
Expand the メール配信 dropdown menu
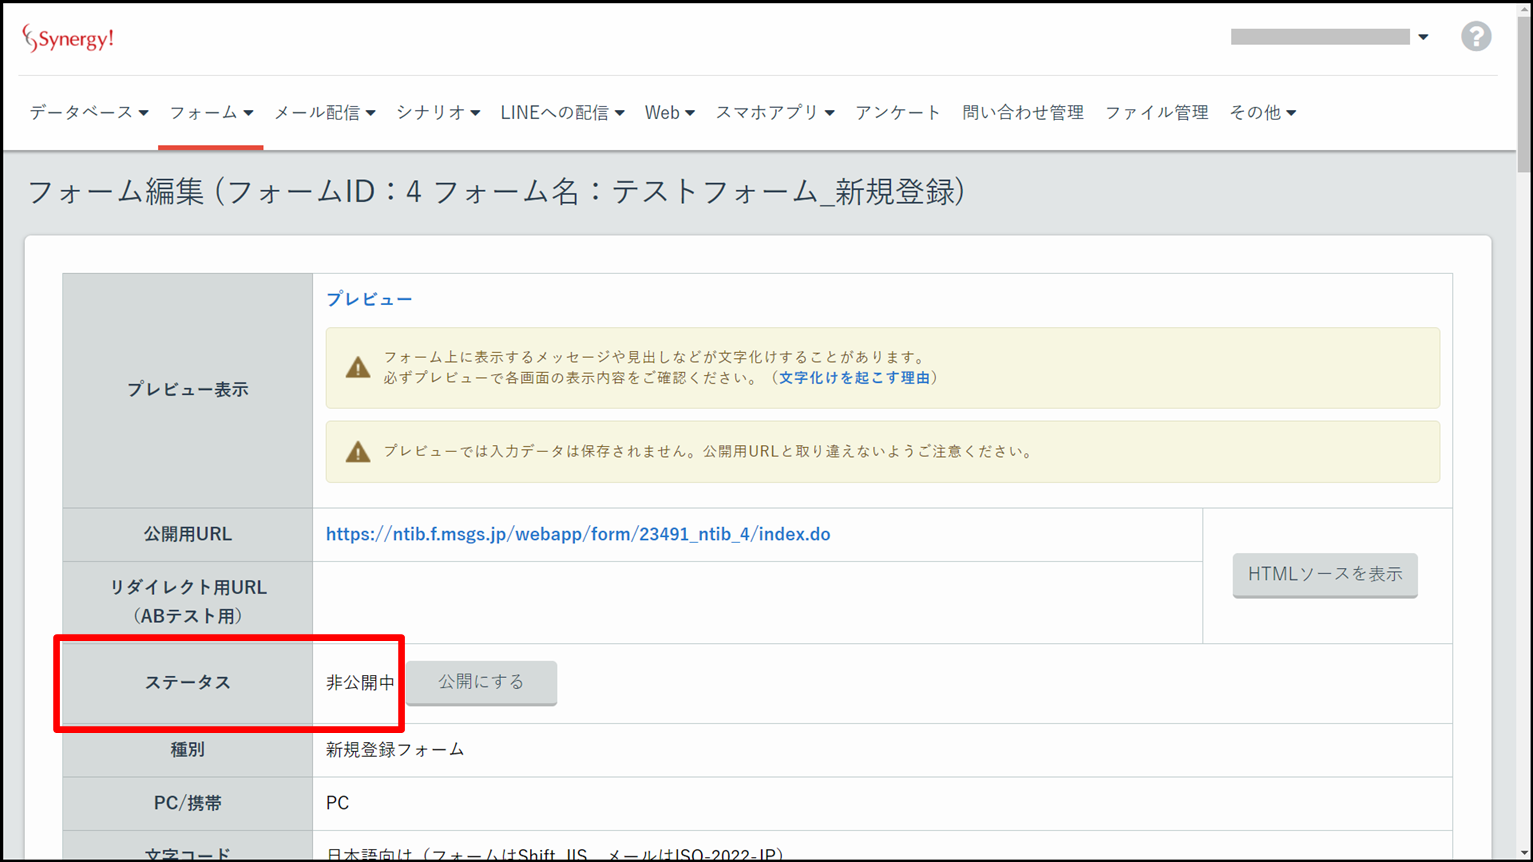tap(324, 113)
